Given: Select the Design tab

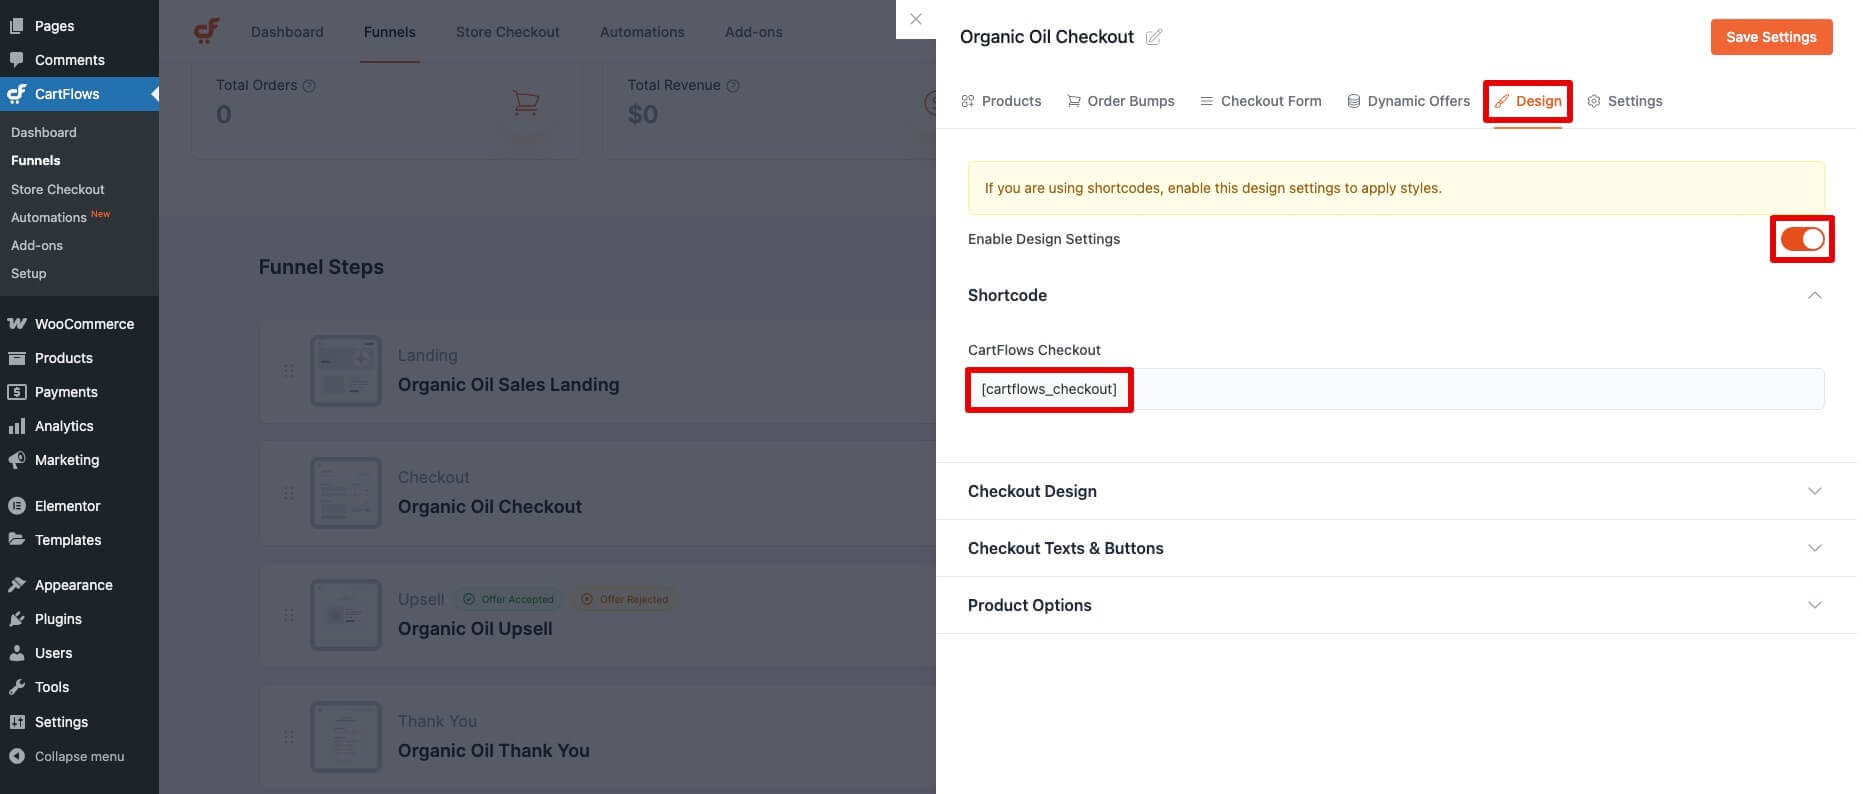Looking at the screenshot, I should point(1528,101).
